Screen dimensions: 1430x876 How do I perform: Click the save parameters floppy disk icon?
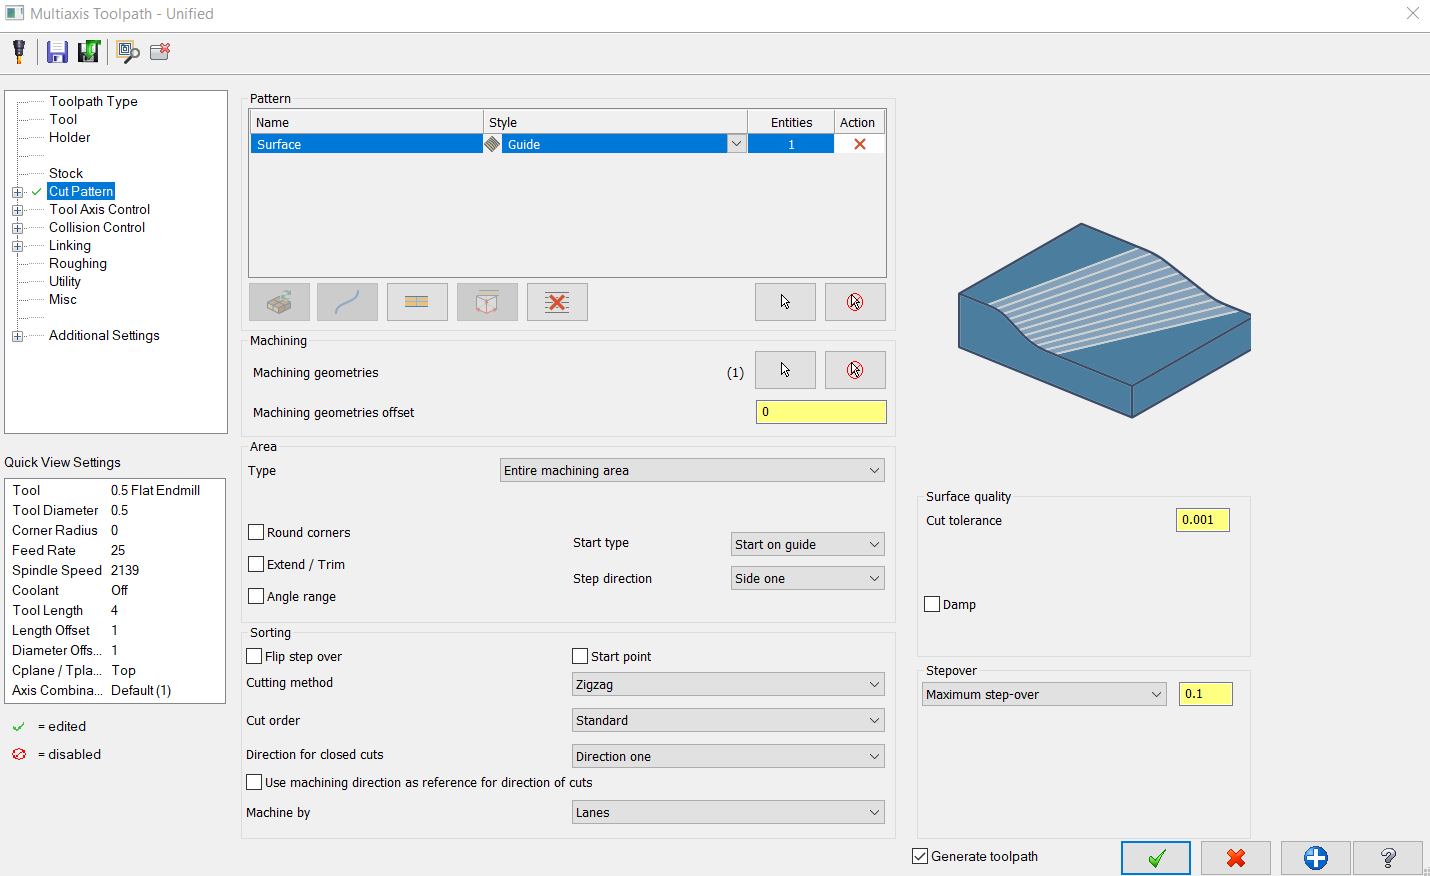[57, 52]
